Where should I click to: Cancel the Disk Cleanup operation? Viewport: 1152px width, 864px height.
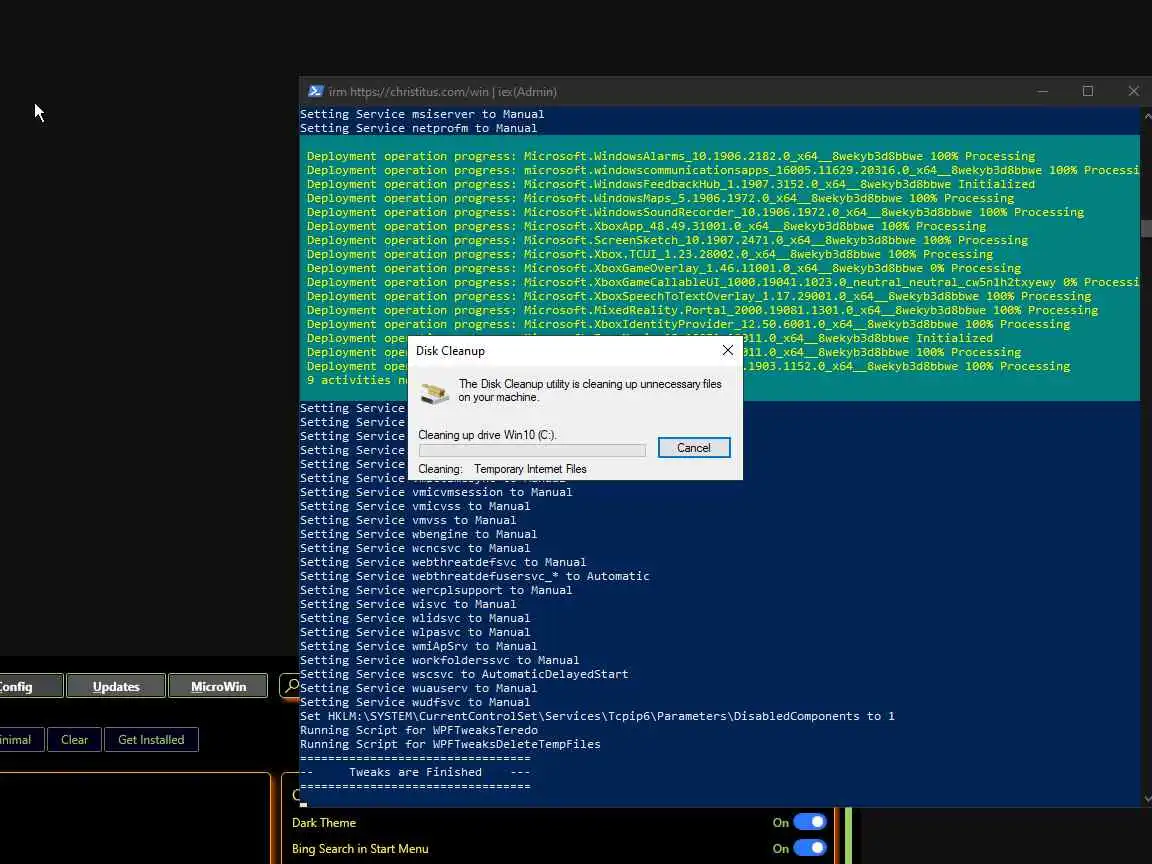pyautogui.click(x=694, y=447)
